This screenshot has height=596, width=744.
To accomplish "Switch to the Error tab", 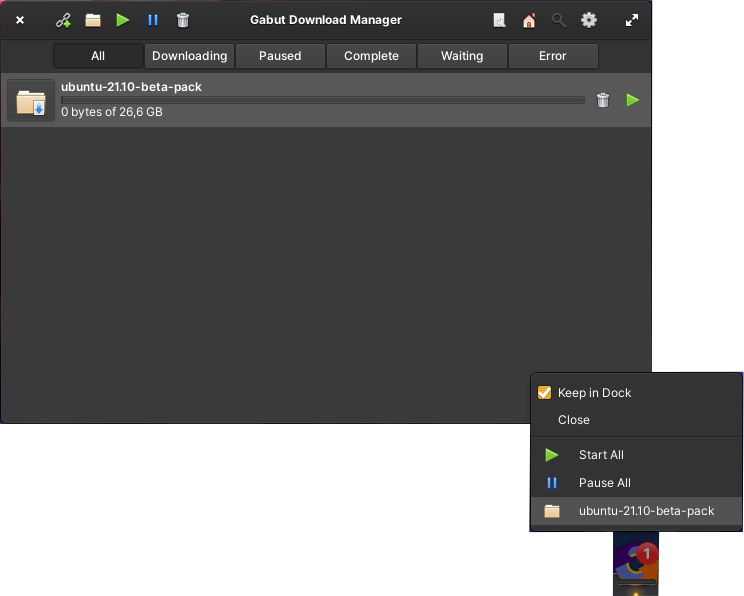I will (553, 56).
